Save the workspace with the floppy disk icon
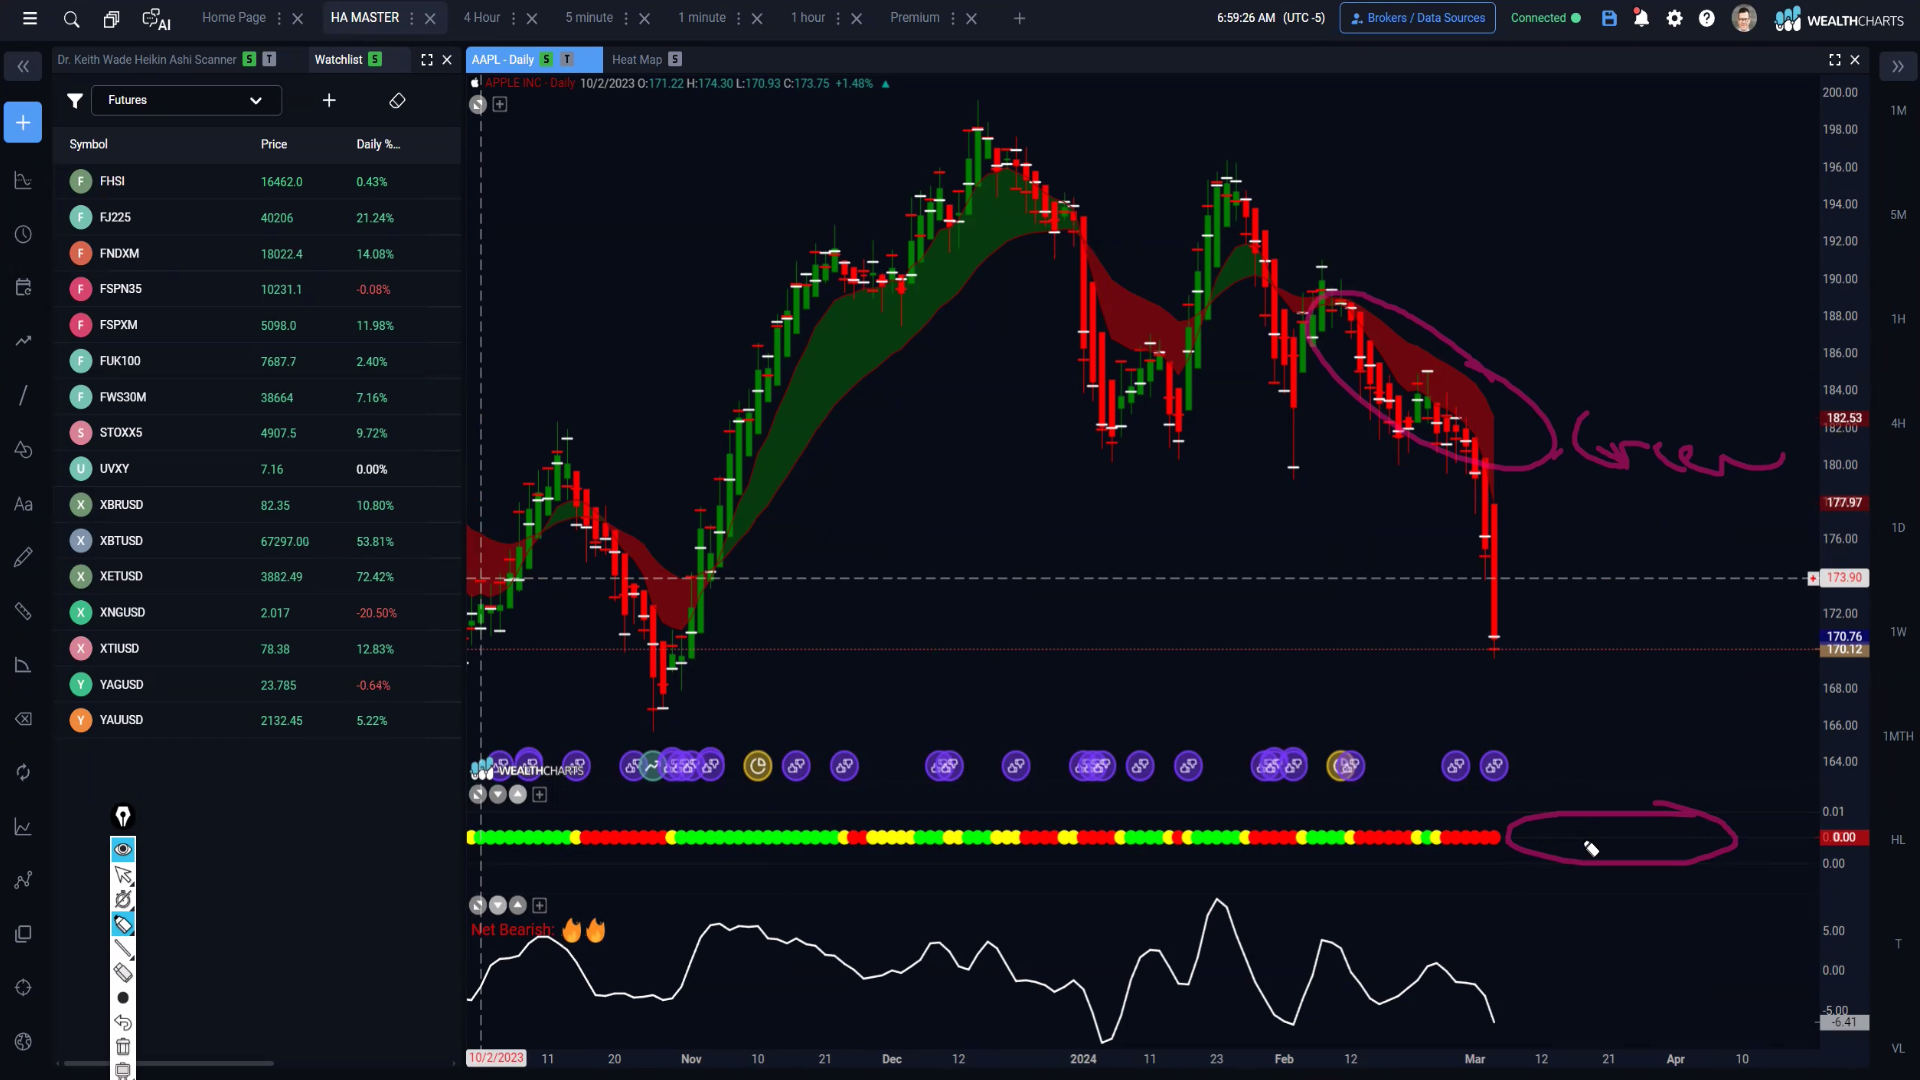This screenshot has height=1080, width=1920. coord(1609,18)
